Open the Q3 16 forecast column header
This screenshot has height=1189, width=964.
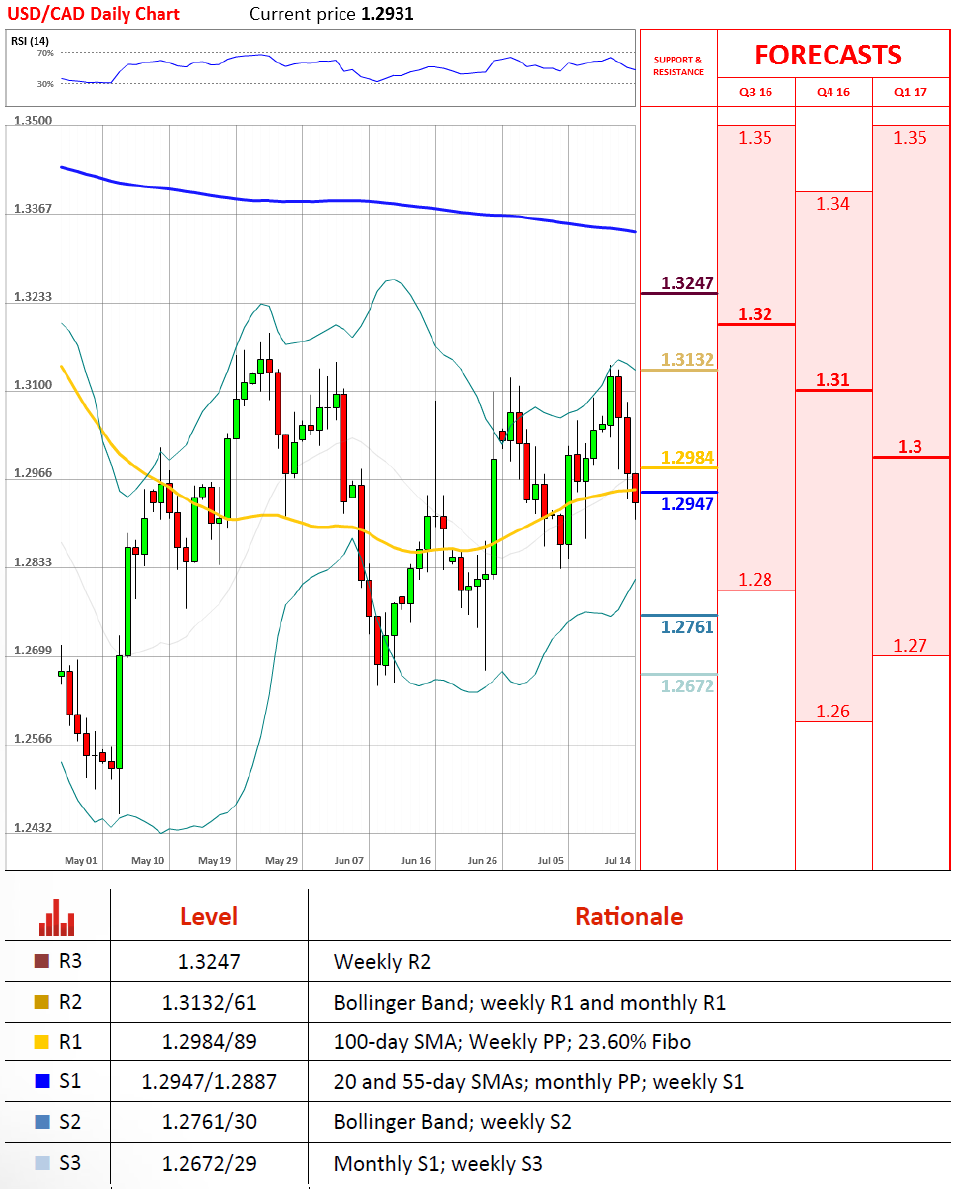pos(755,92)
